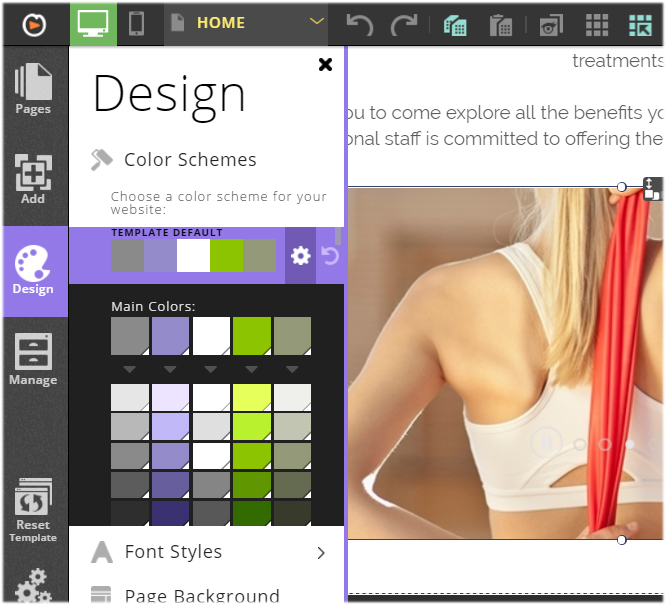Select the darkest green bottom-row shade

pyautogui.click(x=252, y=513)
